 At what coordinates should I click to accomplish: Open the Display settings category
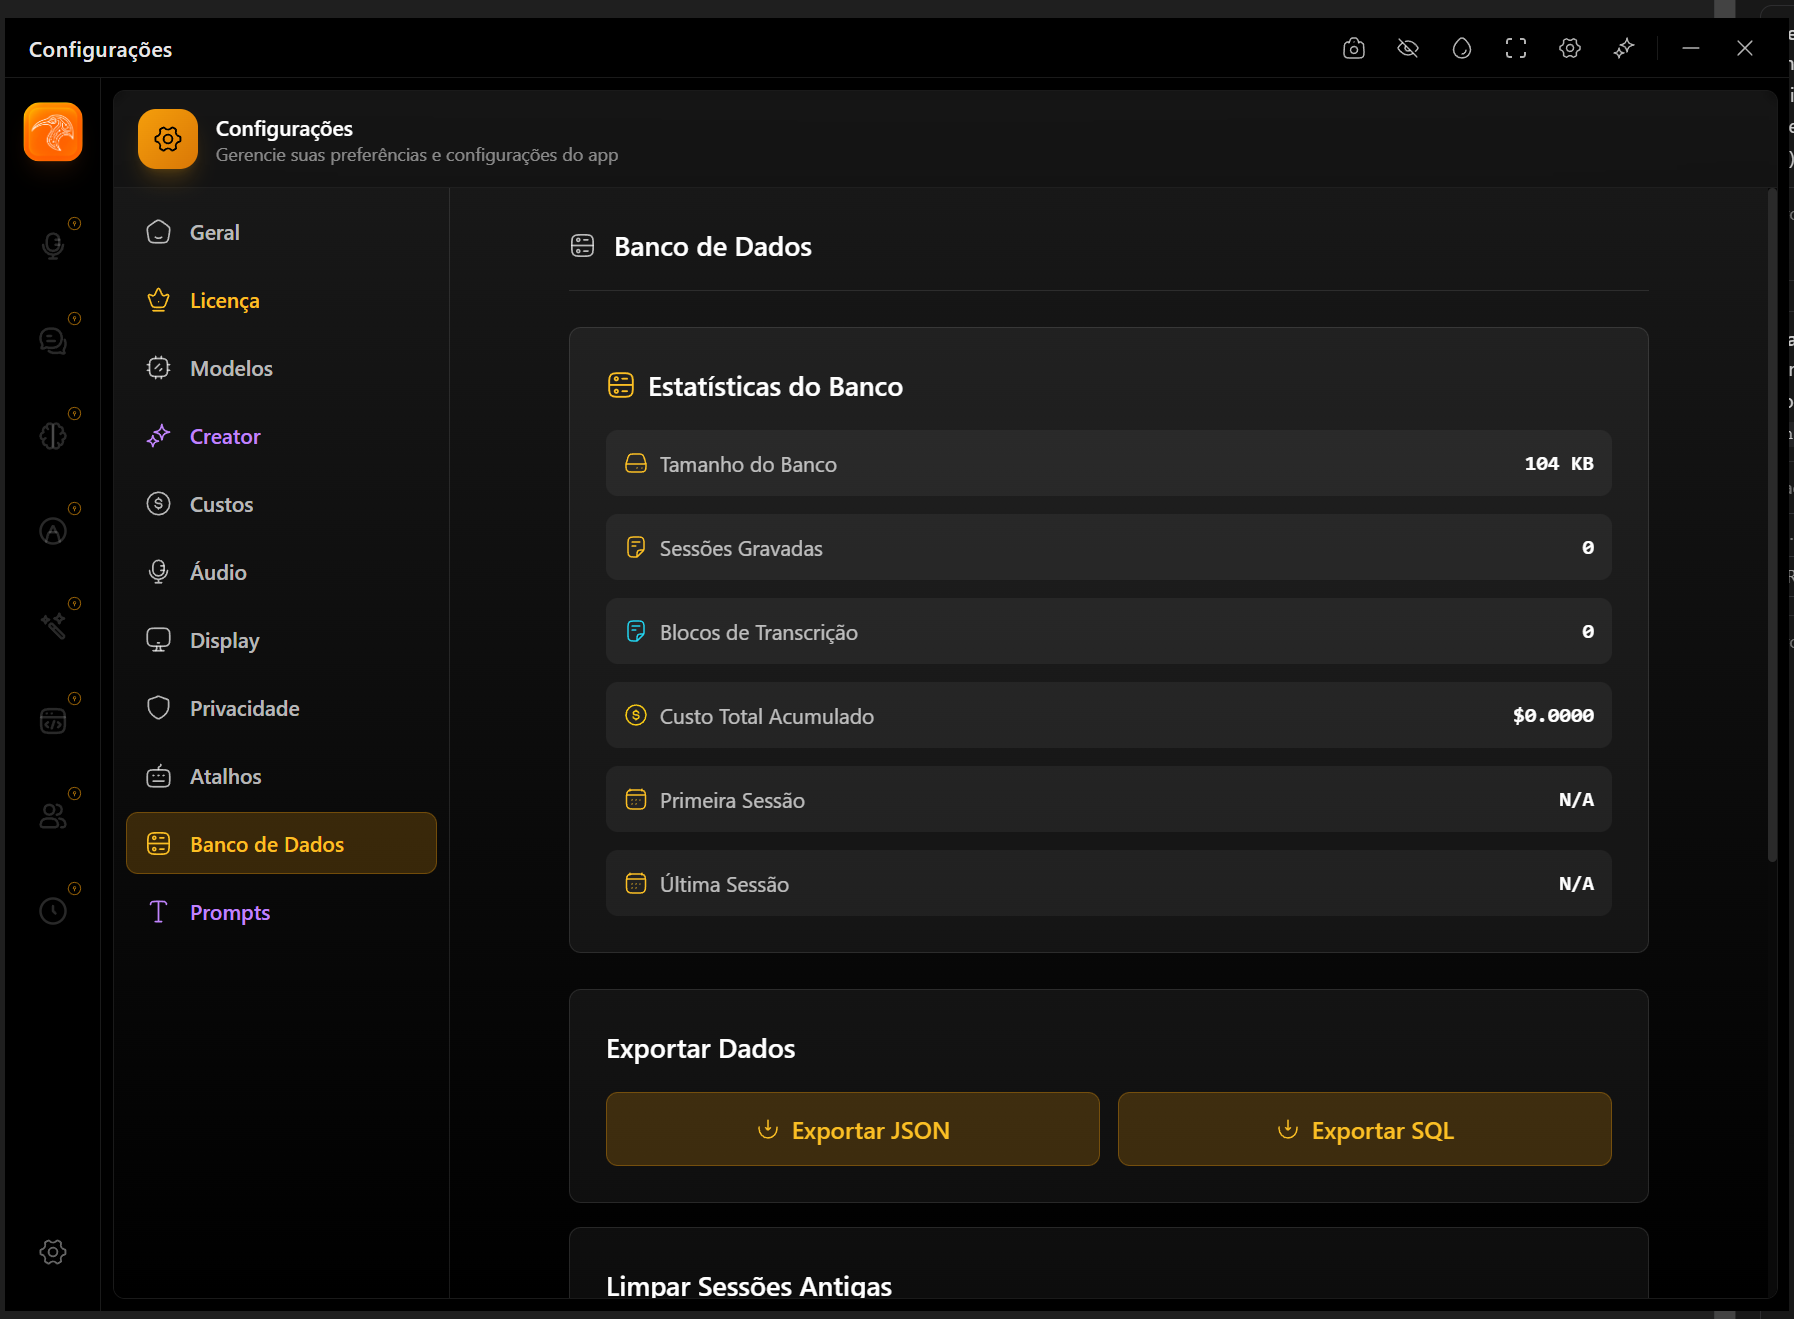tap(281, 640)
